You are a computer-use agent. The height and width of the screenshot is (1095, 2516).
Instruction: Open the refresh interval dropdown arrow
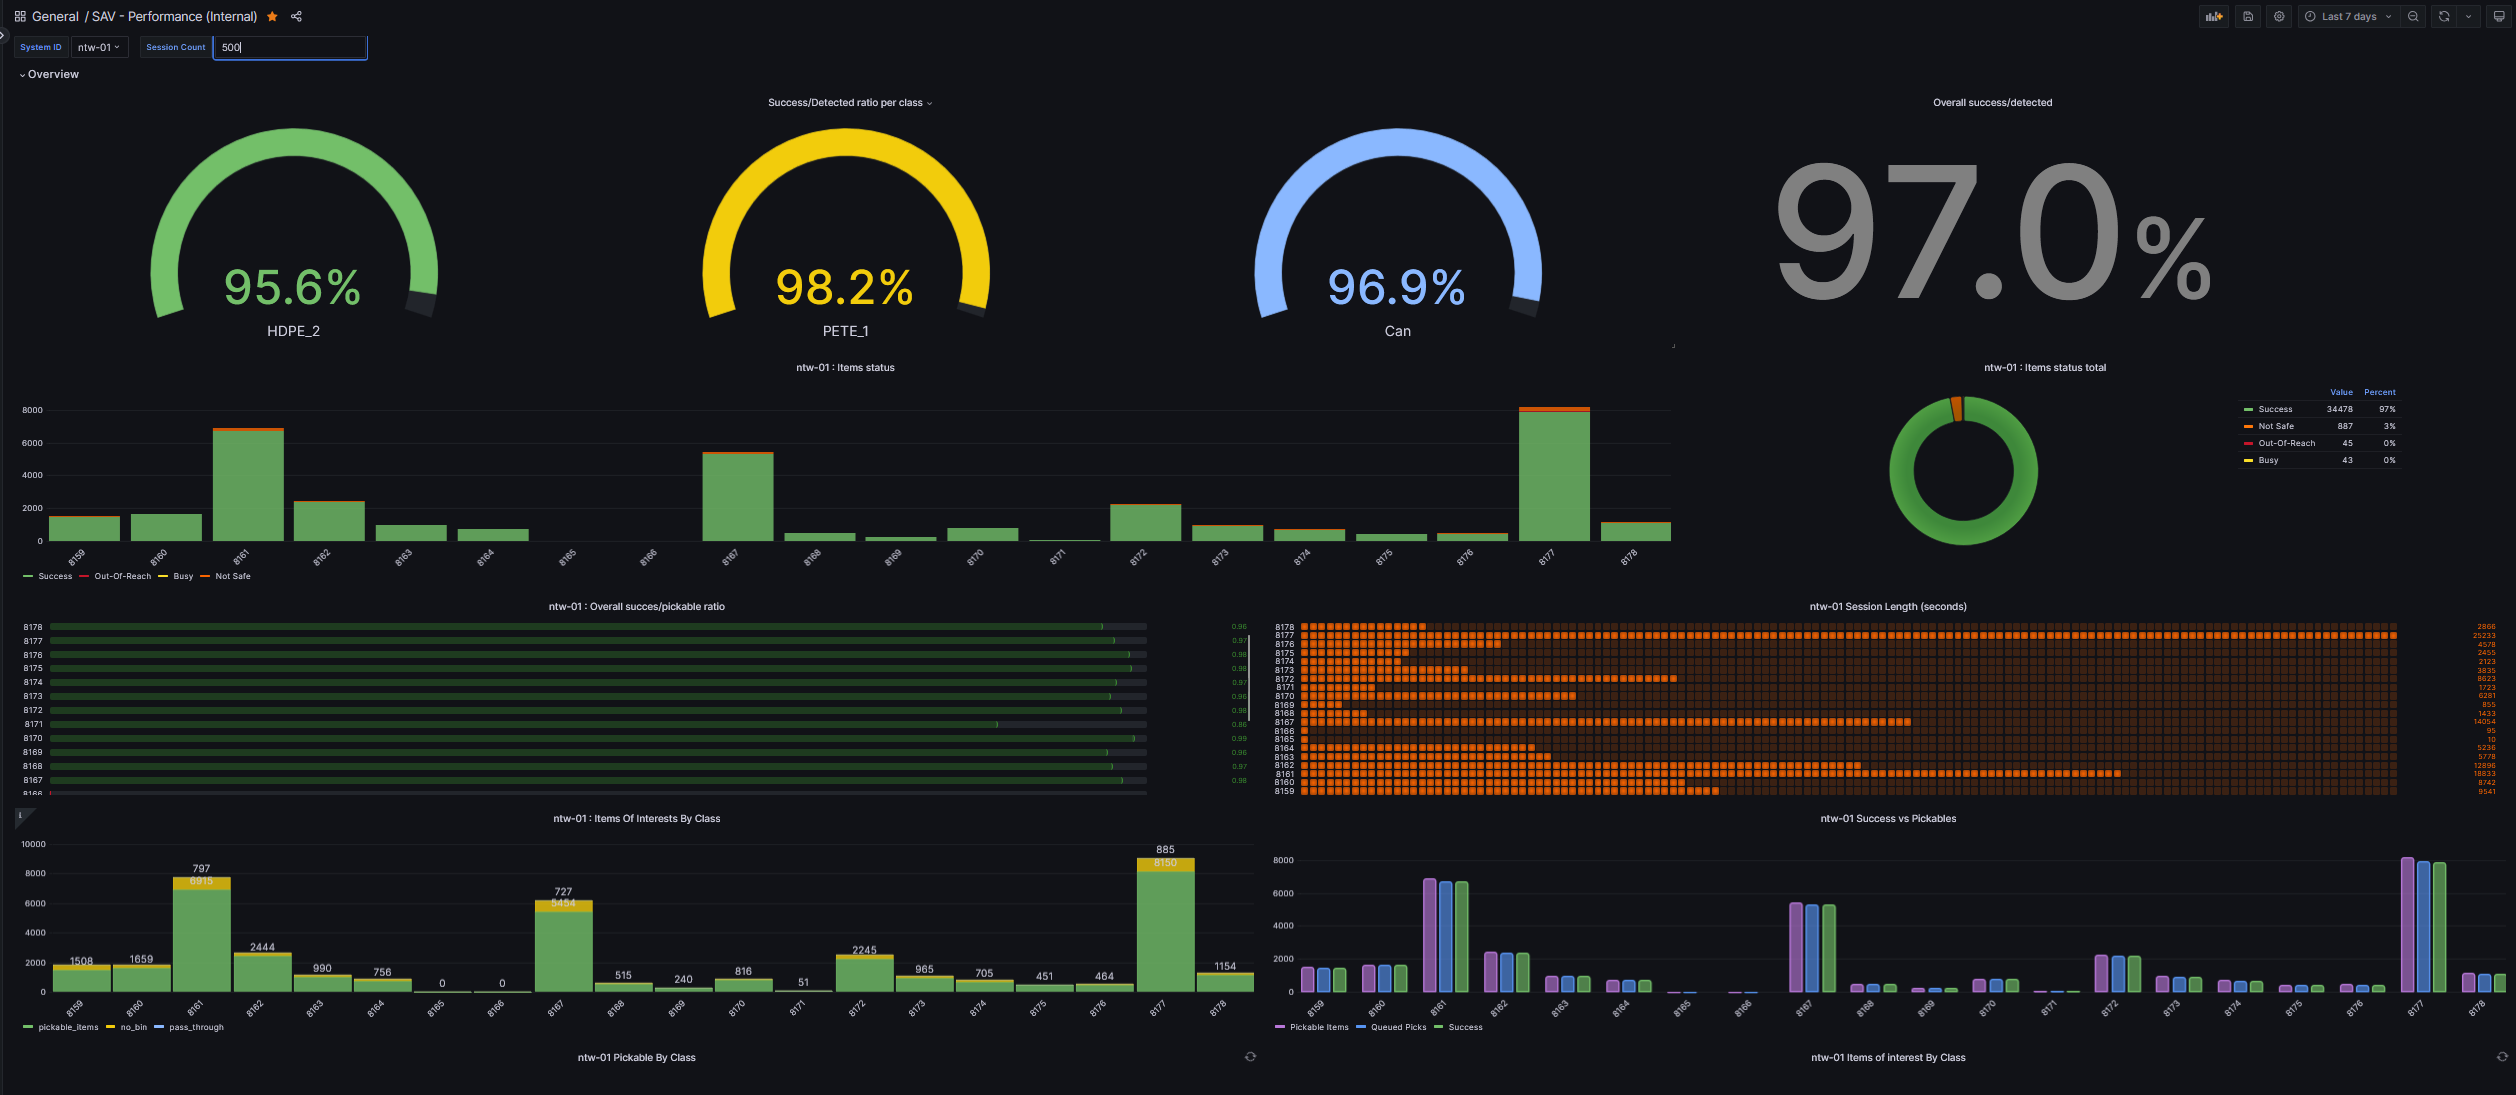tap(2468, 16)
